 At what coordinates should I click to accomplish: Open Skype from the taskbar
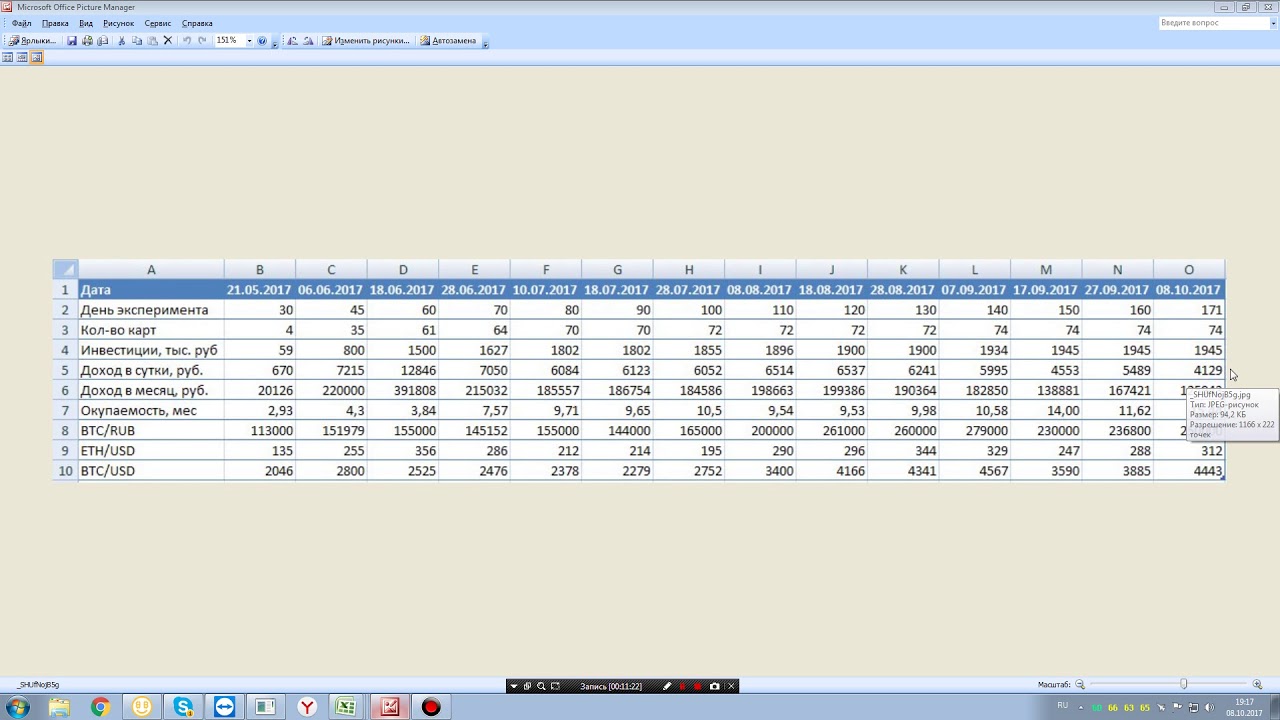tap(183, 707)
